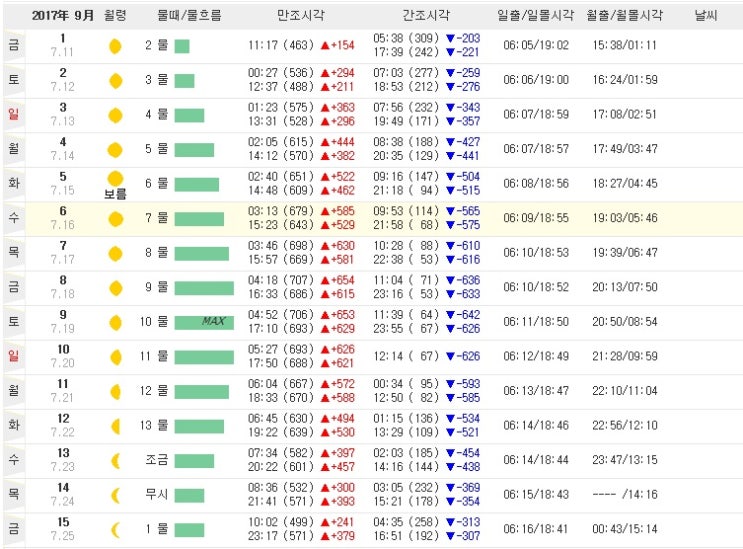Click the 수 weekday label on the highlighted row

(x=14, y=218)
